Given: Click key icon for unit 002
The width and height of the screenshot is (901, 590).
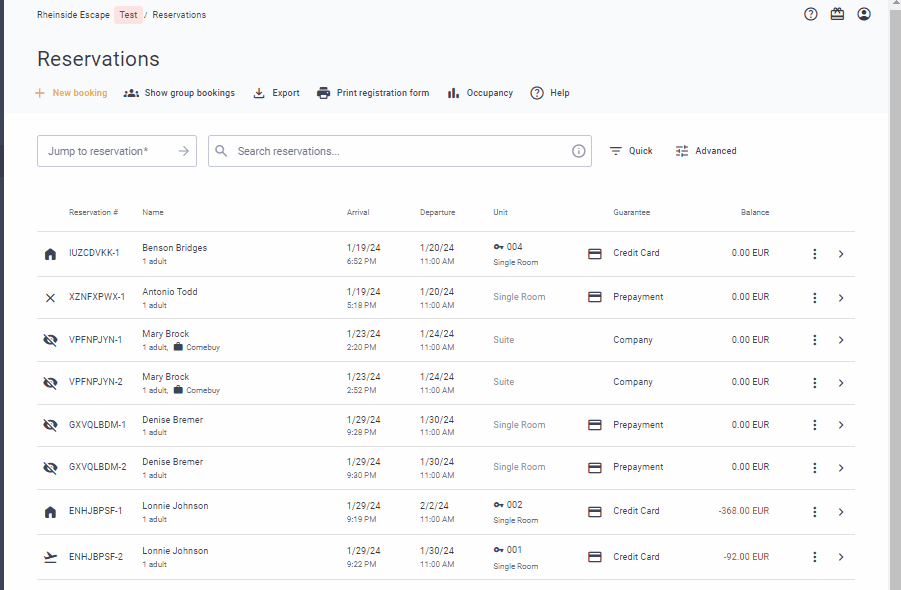Looking at the screenshot, I should point(498,505).
